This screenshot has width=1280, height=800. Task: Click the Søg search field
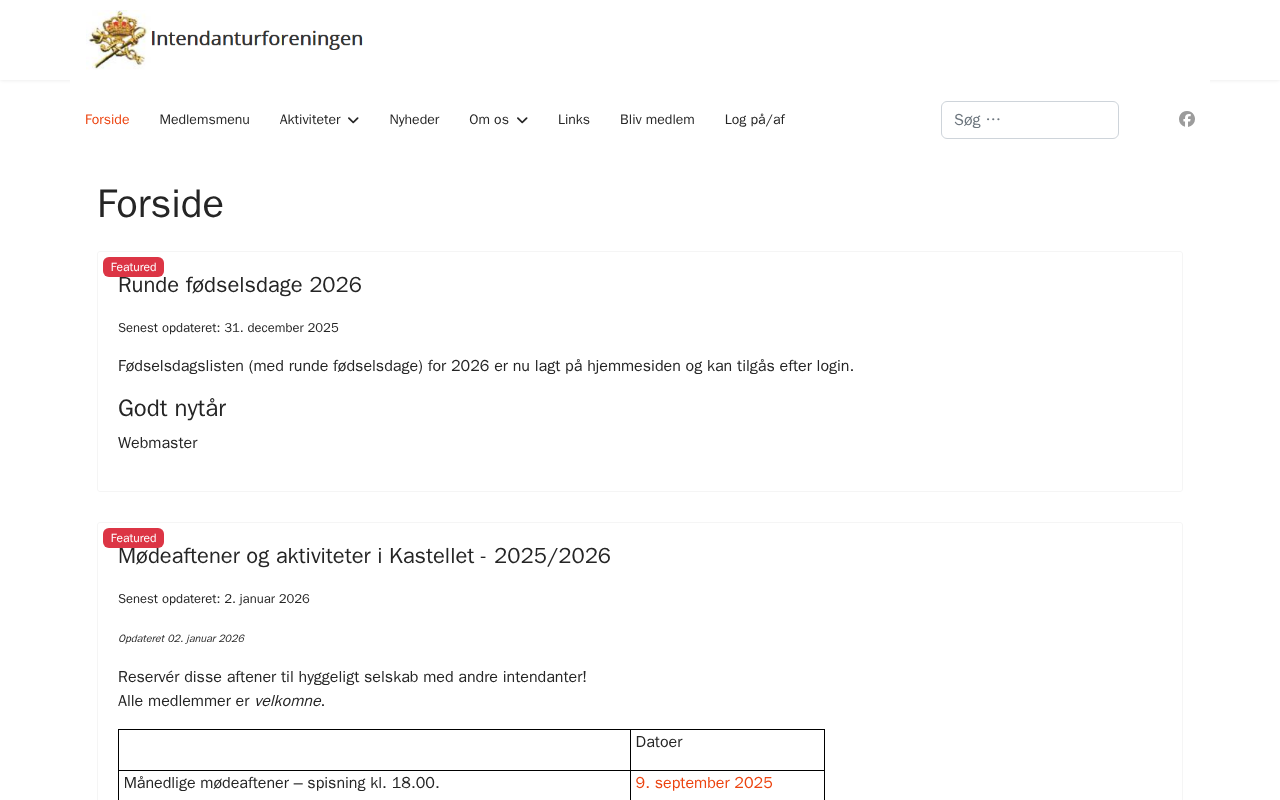[x=1029, y=120]
